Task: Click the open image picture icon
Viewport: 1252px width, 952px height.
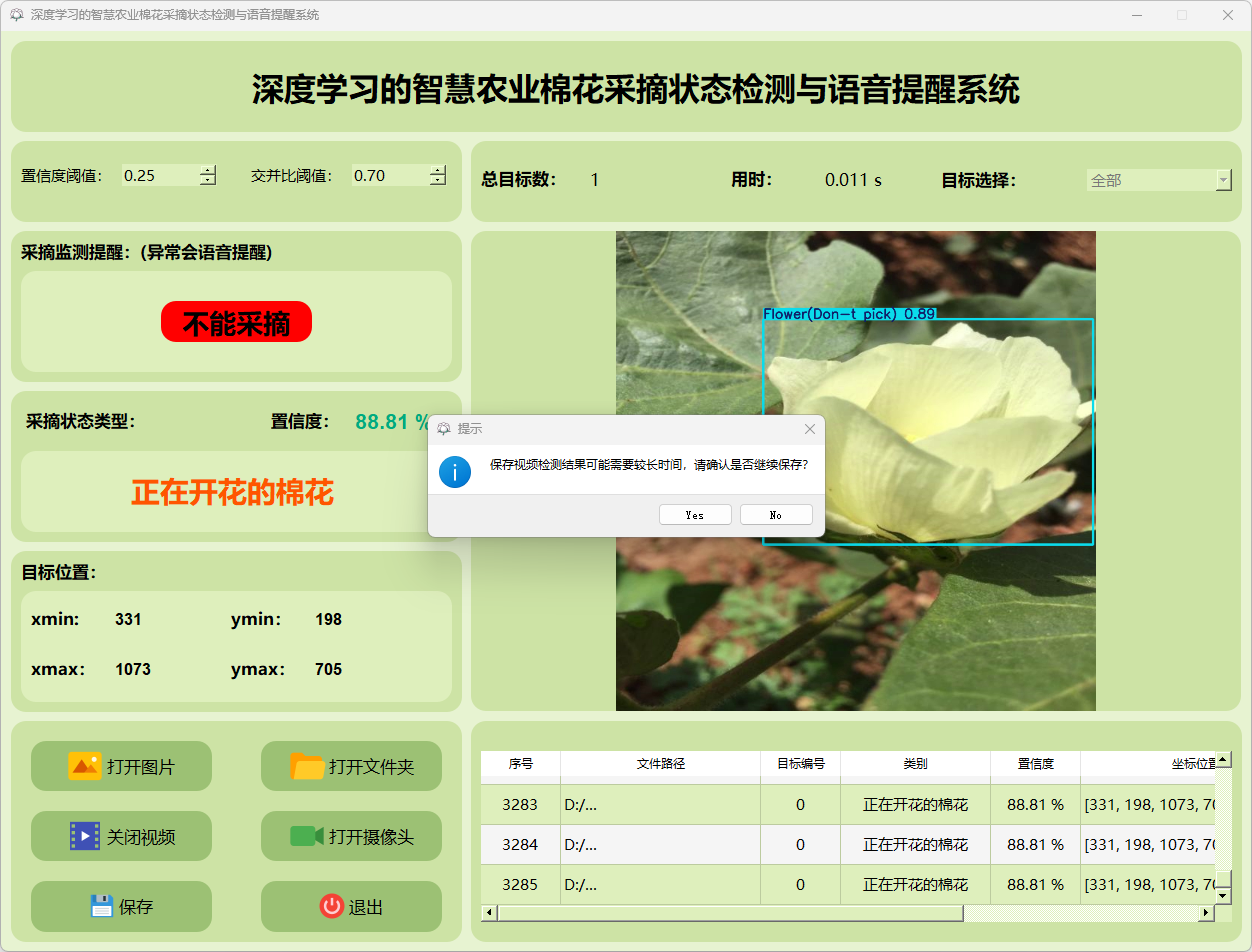Action: click(84, 766)
